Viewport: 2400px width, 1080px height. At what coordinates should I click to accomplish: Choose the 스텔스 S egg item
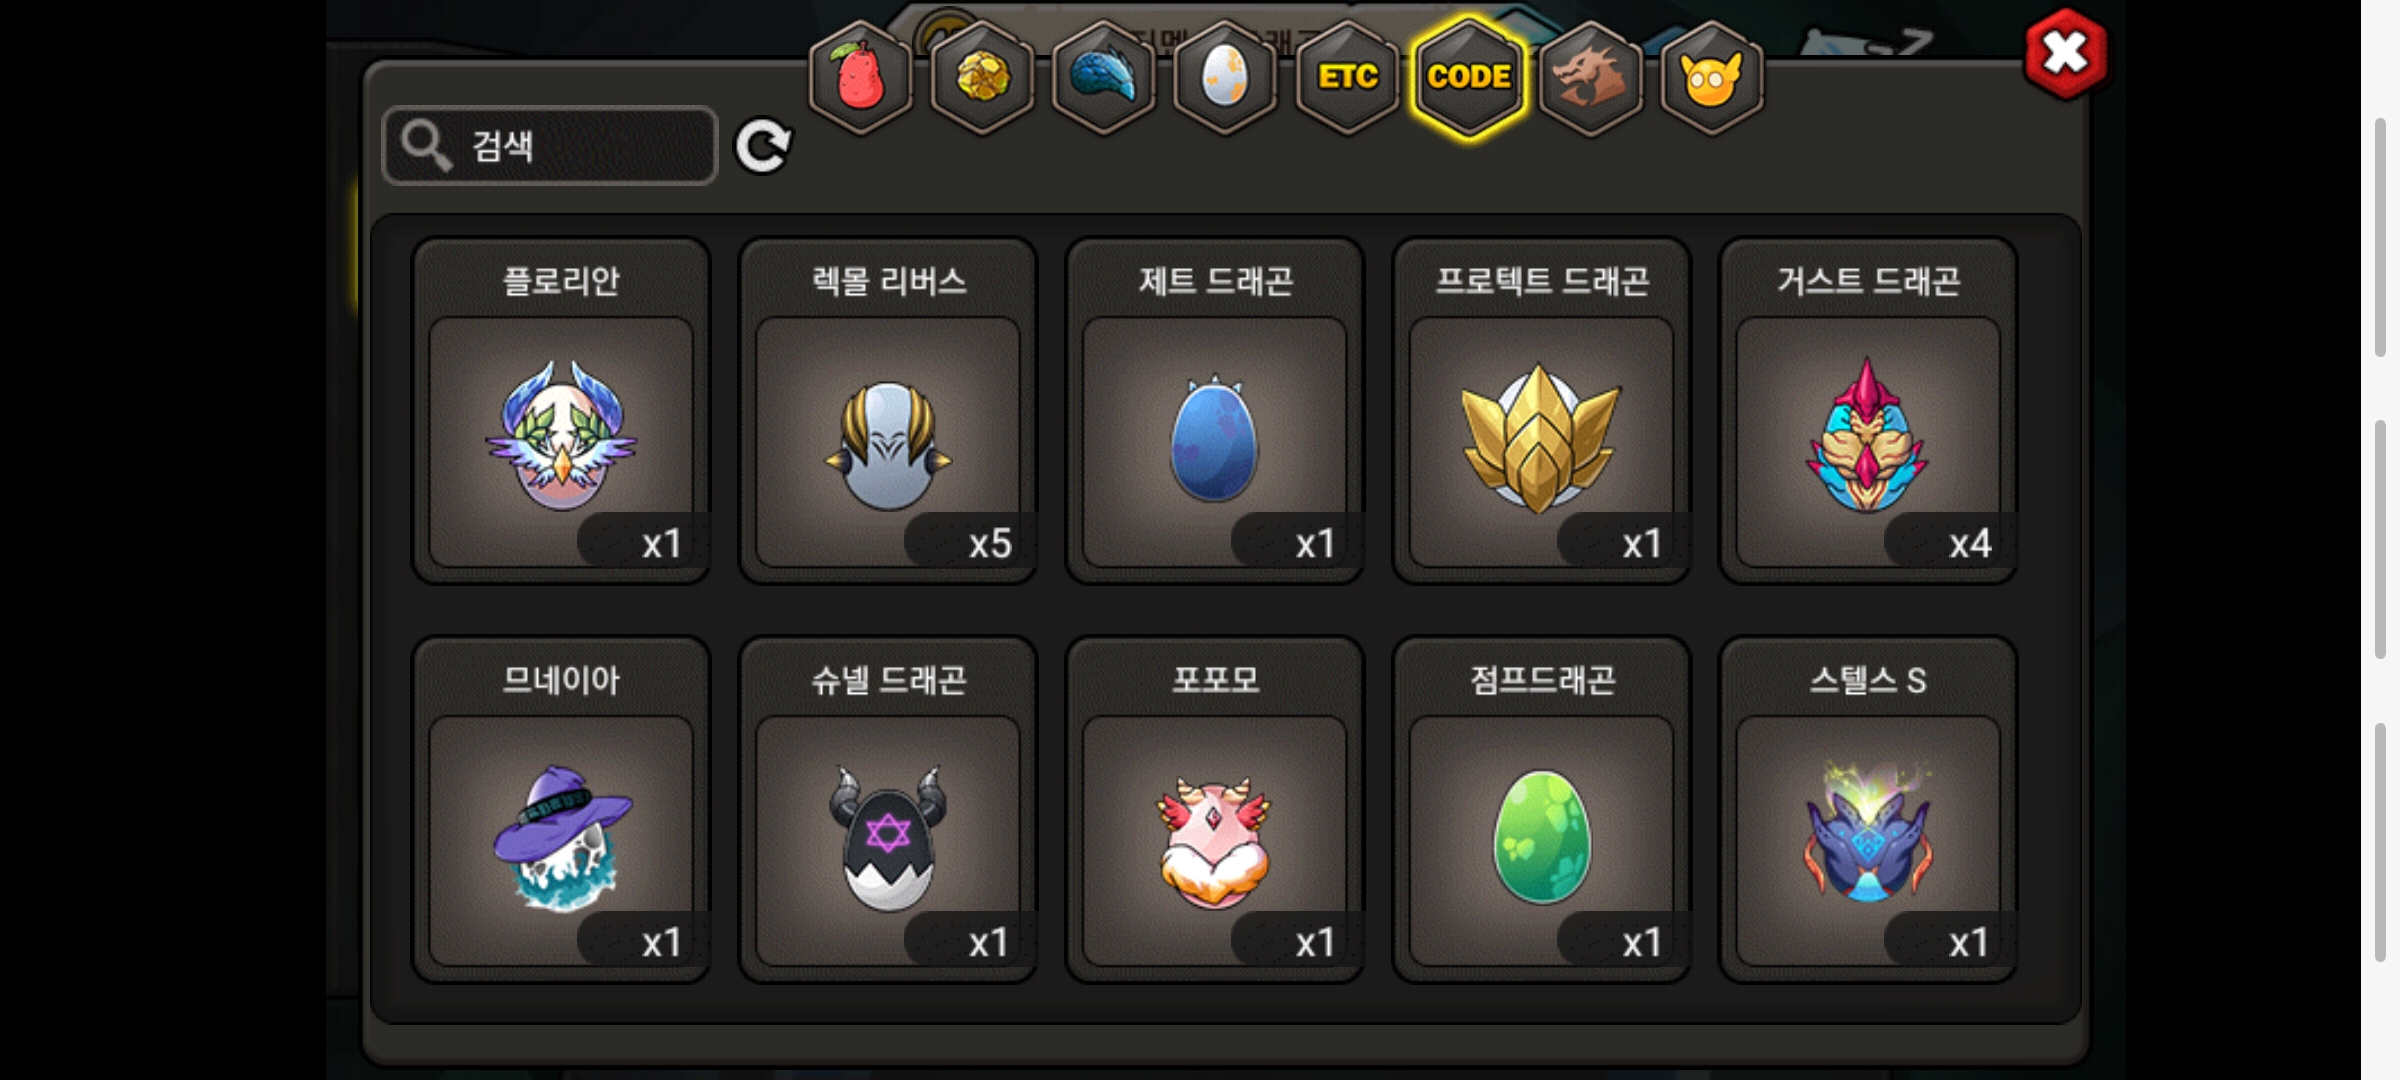tap(1868, 810)
